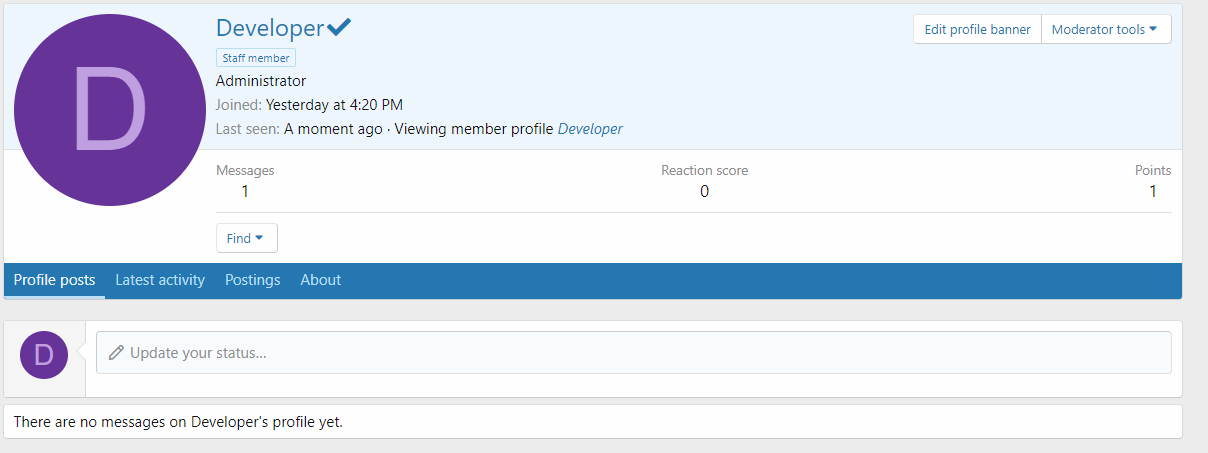Click the Staff member badge

256,58
